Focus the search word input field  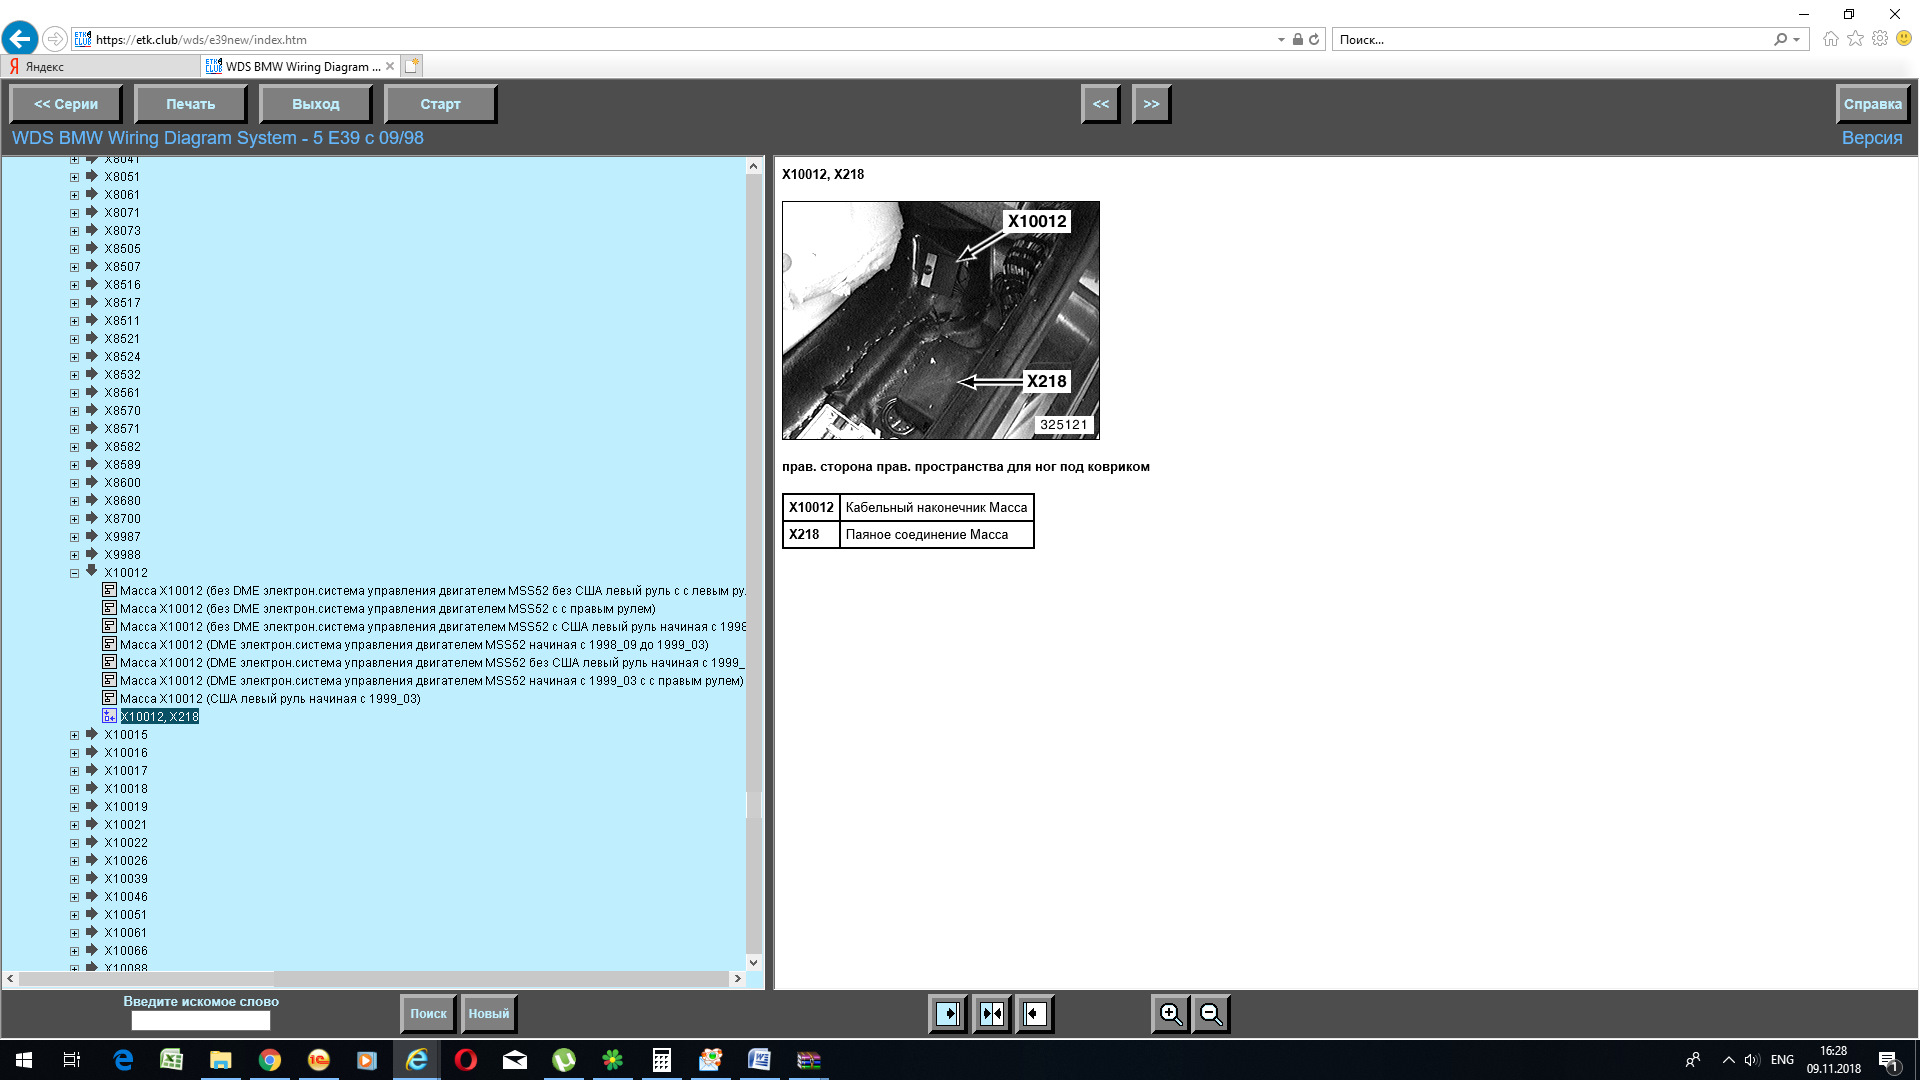pyautogui.click(x=201, y=1021)
